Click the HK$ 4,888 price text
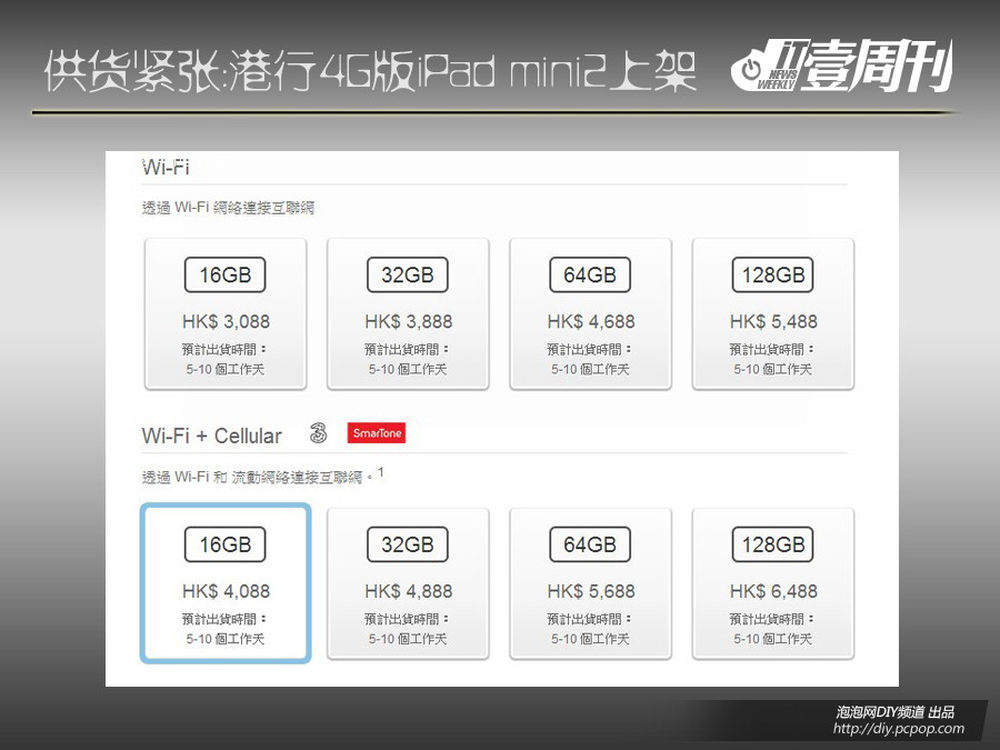 409,591
